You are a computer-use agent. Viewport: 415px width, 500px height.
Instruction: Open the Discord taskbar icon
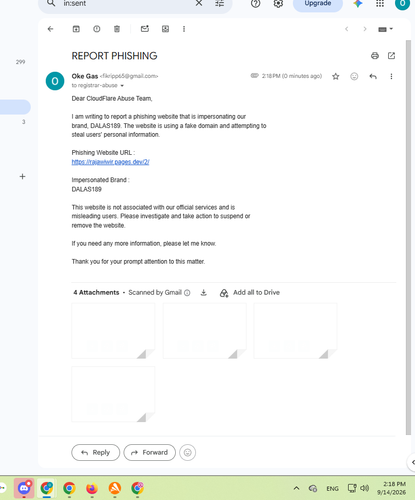[24, 488]
